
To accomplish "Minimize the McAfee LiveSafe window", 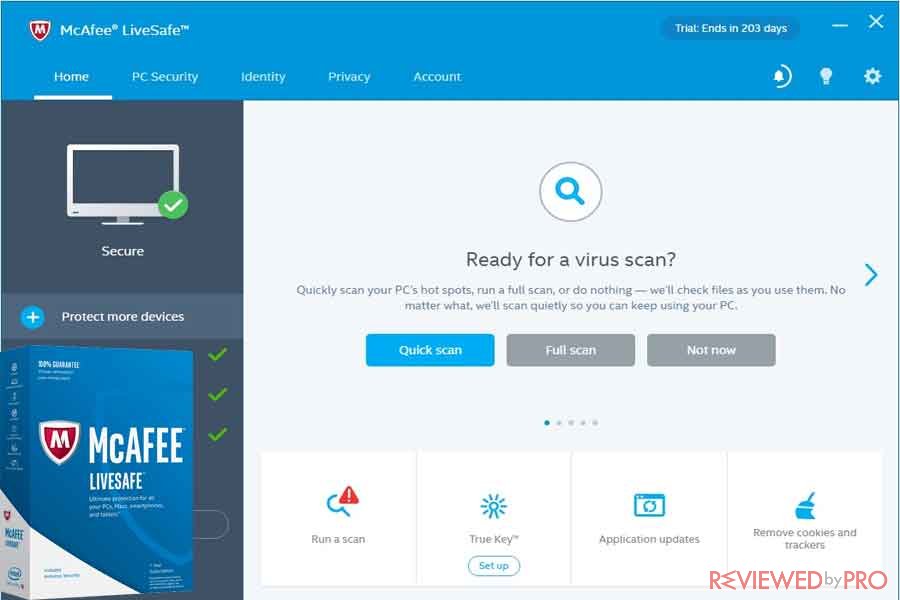I will (840, 26).
